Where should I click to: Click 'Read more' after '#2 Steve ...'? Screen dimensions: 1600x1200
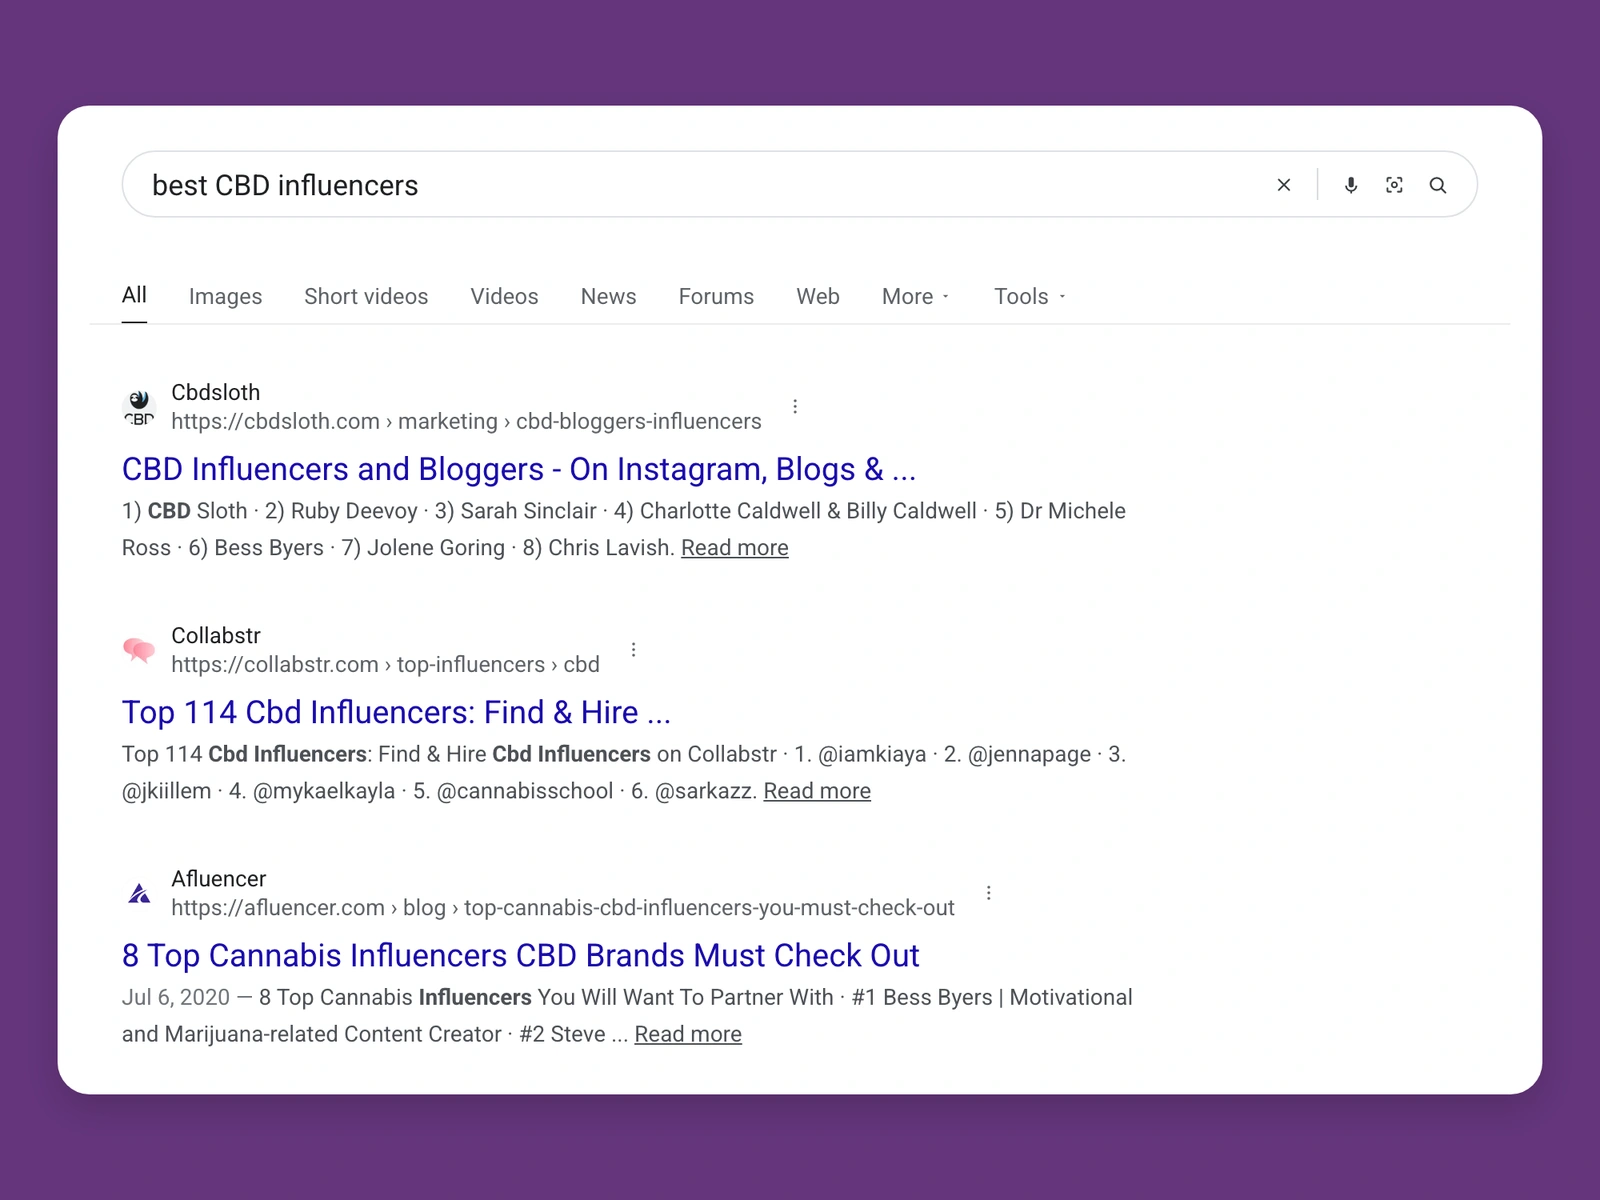pos(688,1034)
